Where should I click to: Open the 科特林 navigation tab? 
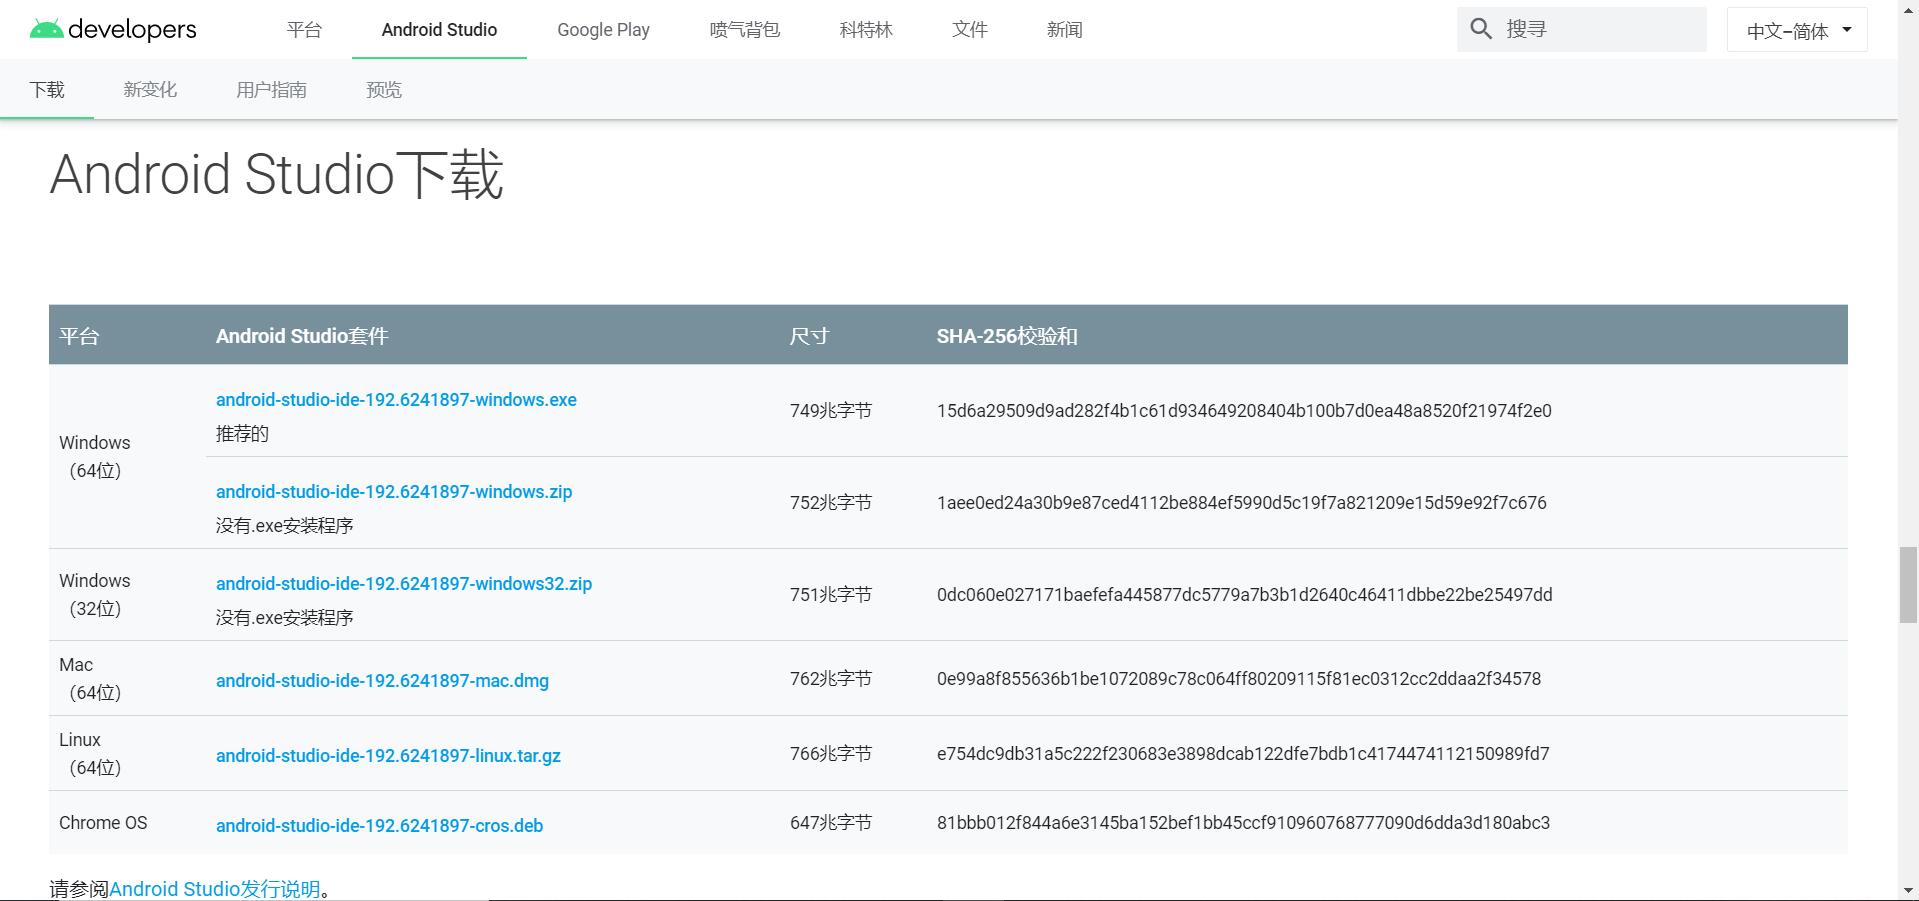(866, 30)
